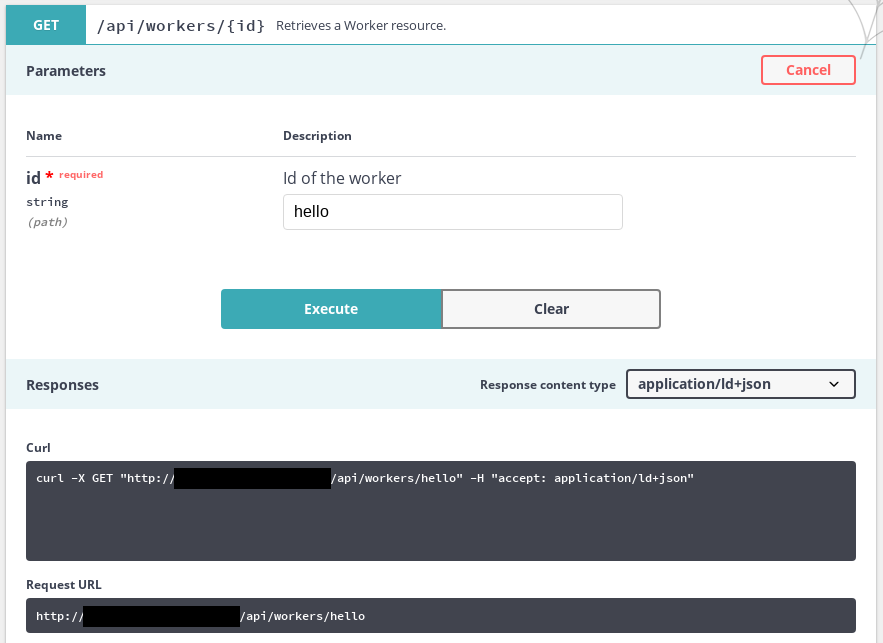Click the Responses section heading
This screenshot has height=643, width=883.
pyautogui.click(x=63, y=385)
